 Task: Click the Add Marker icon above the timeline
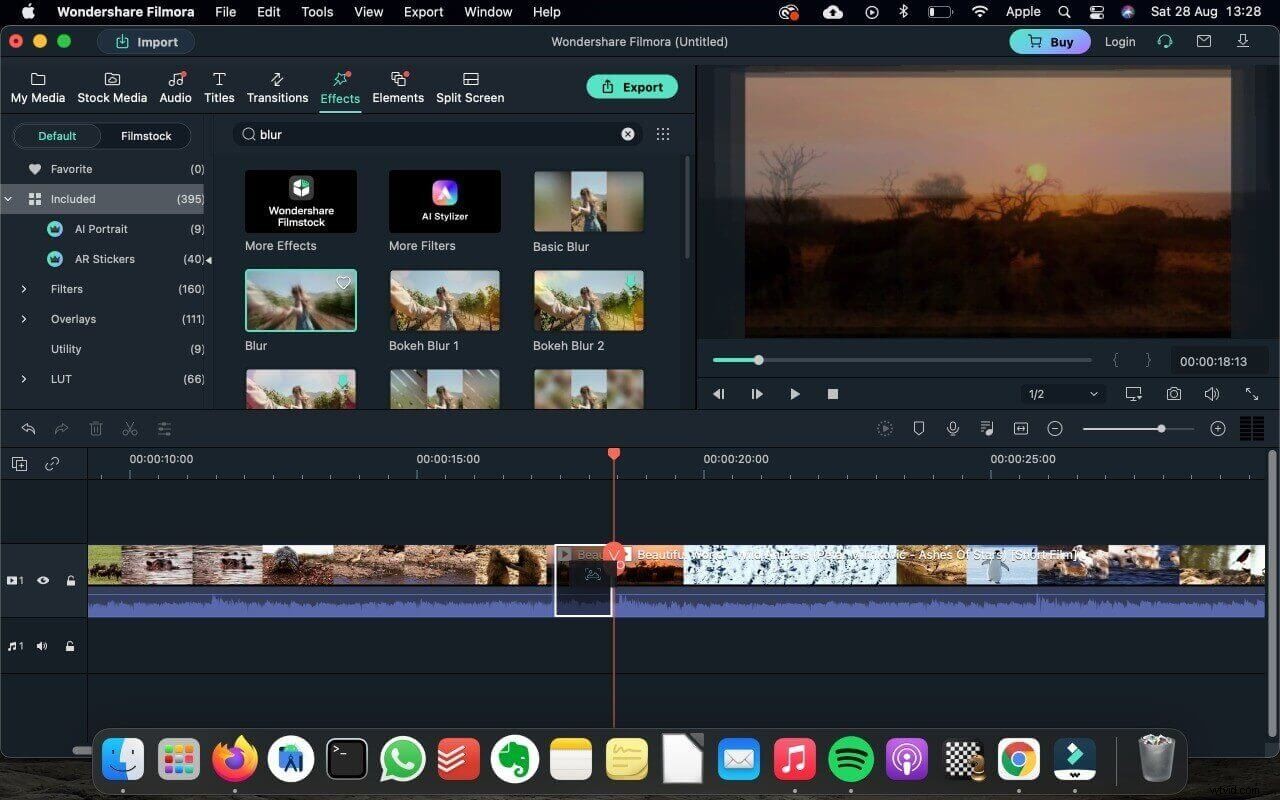tap(918, 428)
